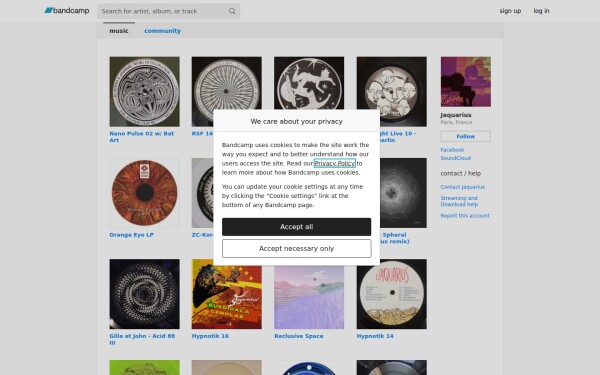Viewport: 600px width, 375px height.
Task: Open the sign up link
Action: click(510, 11)
